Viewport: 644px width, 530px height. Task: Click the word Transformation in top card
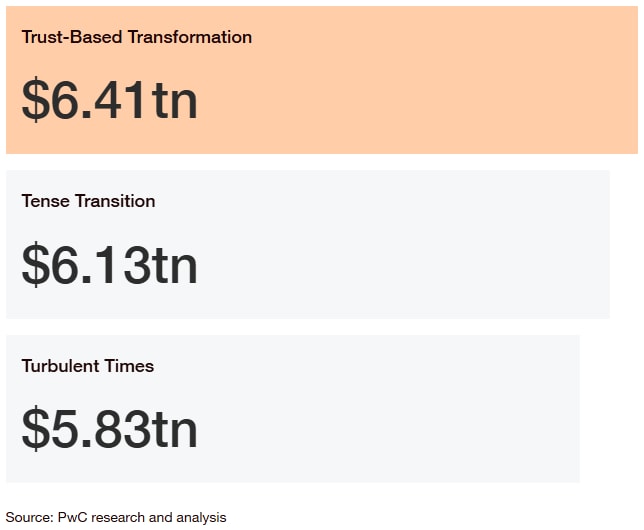190,37
